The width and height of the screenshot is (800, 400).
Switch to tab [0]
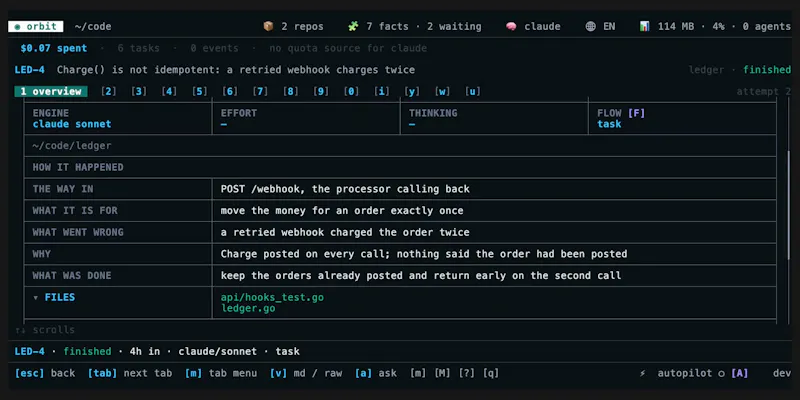pyautogui.click(x=352, y=92)
